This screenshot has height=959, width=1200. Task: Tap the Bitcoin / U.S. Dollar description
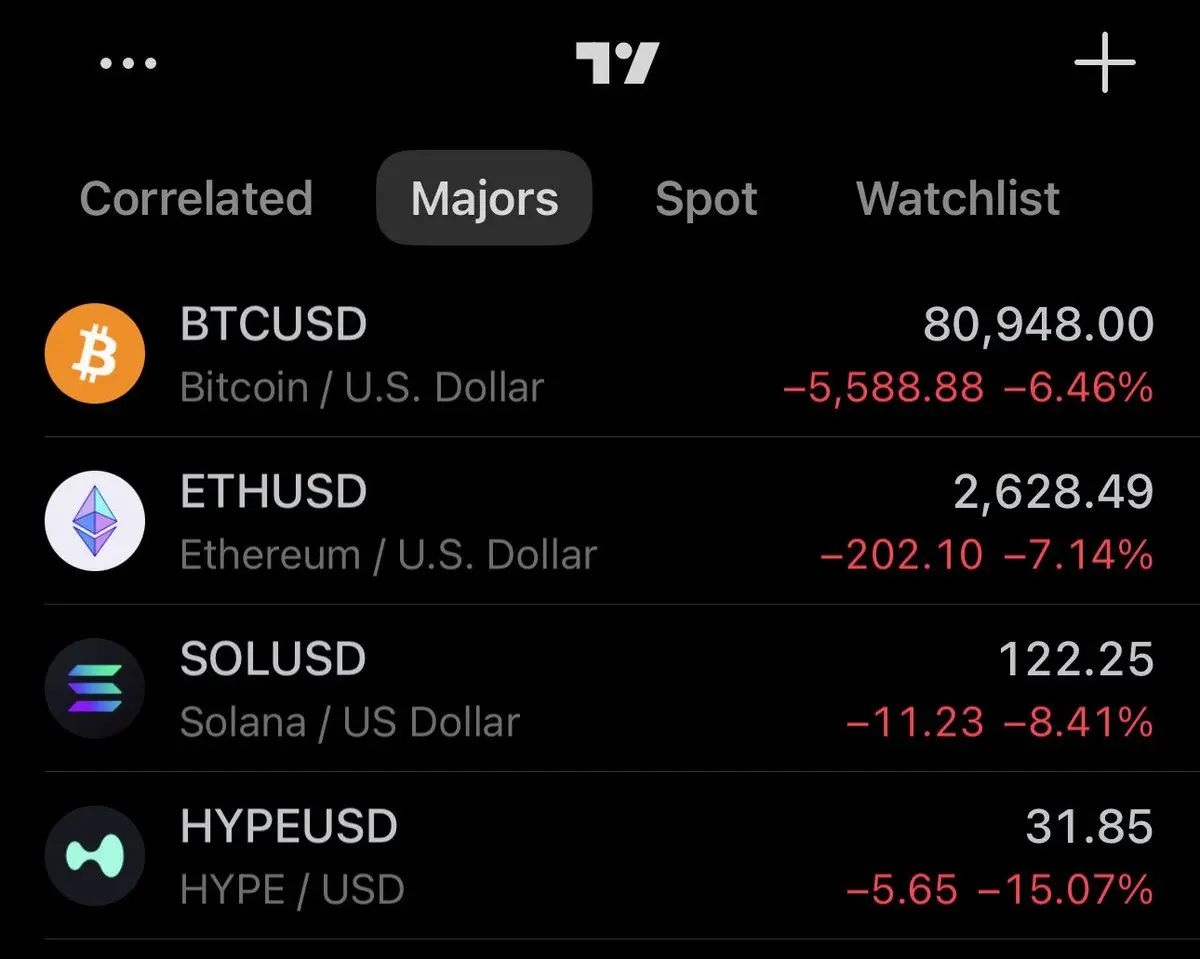[362, 387]
